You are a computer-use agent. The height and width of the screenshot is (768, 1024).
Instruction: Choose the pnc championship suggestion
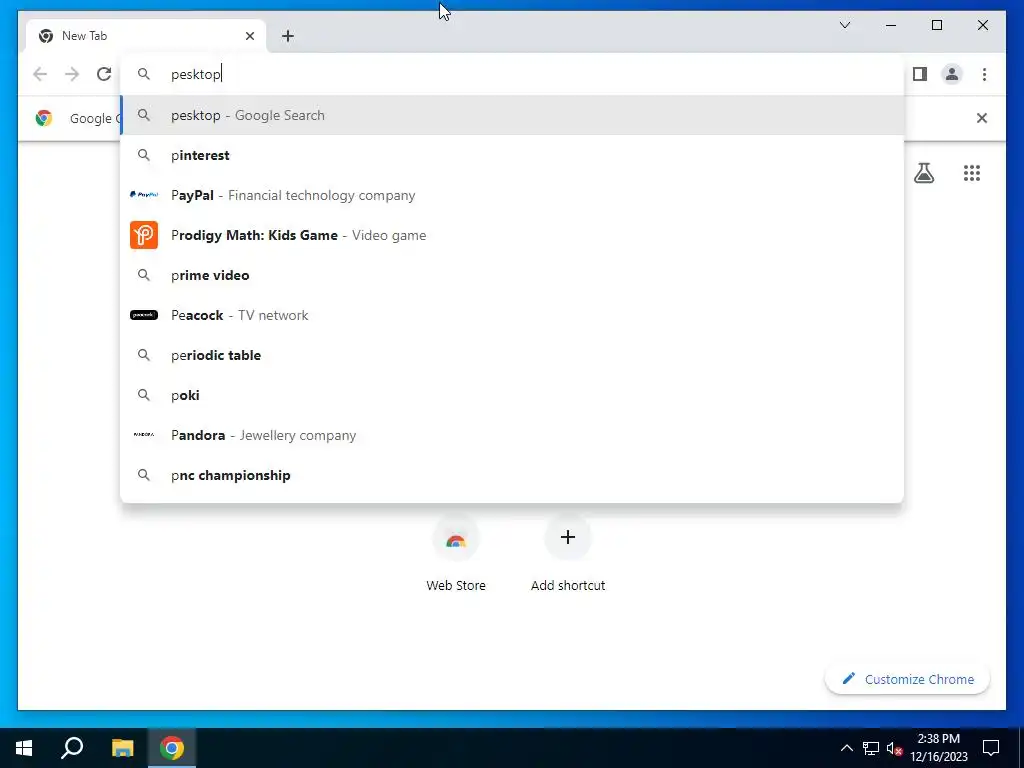(512, 475)
